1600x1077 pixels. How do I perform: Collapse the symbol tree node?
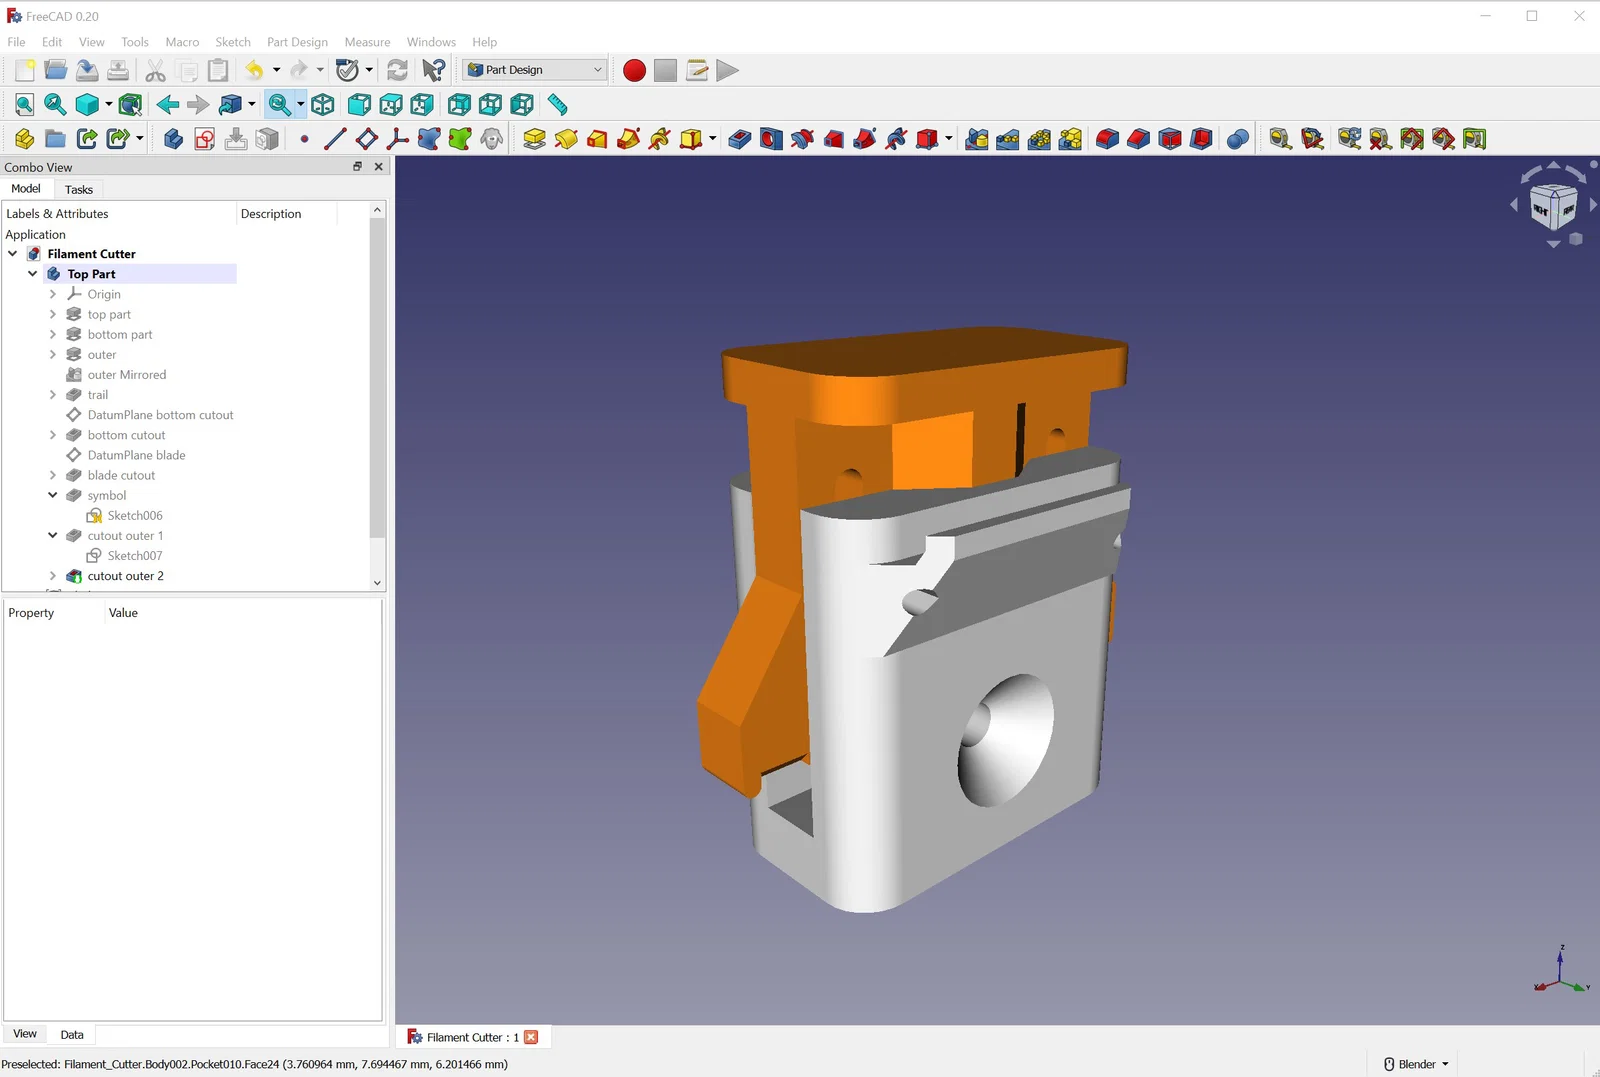coord(53,495)
